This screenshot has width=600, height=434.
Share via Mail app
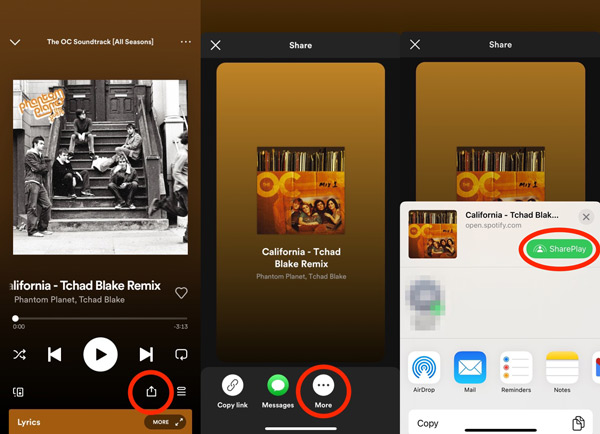coord(470,372)
